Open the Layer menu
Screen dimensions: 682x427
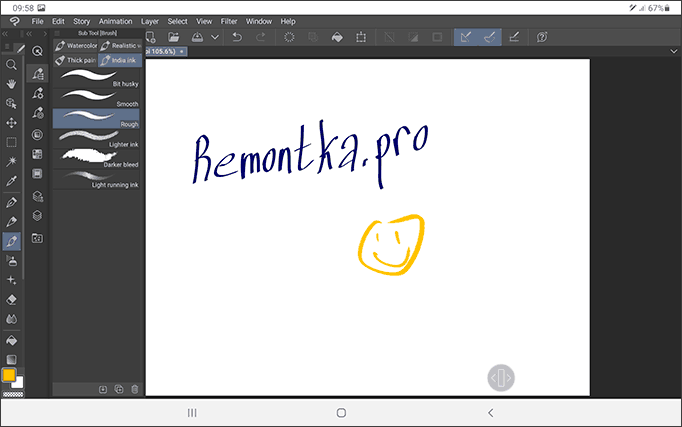tap(150, 21)
